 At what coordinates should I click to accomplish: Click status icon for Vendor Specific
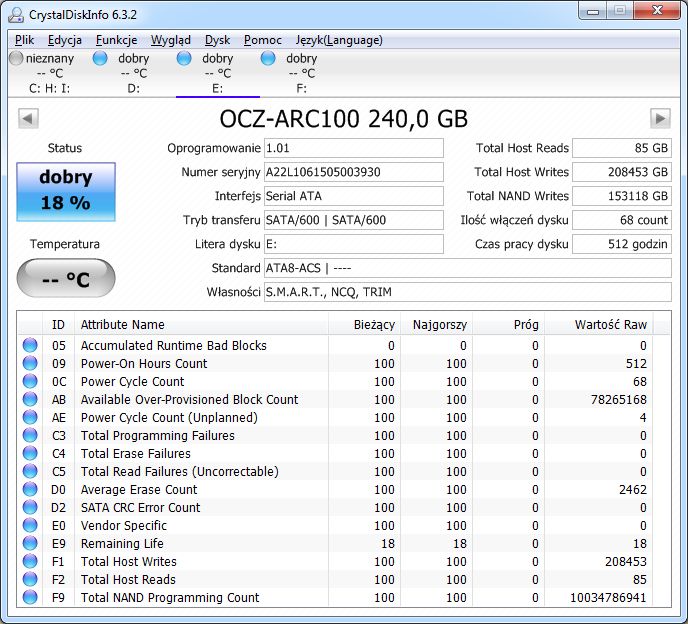point(30,525)
